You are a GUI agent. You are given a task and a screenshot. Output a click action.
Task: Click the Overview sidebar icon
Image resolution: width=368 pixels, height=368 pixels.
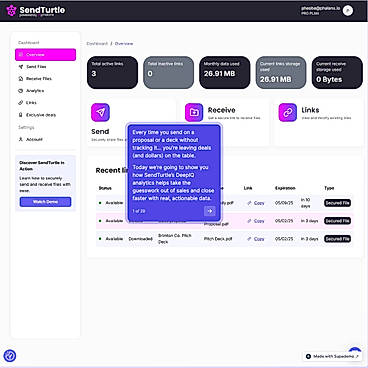click(21, 55)
